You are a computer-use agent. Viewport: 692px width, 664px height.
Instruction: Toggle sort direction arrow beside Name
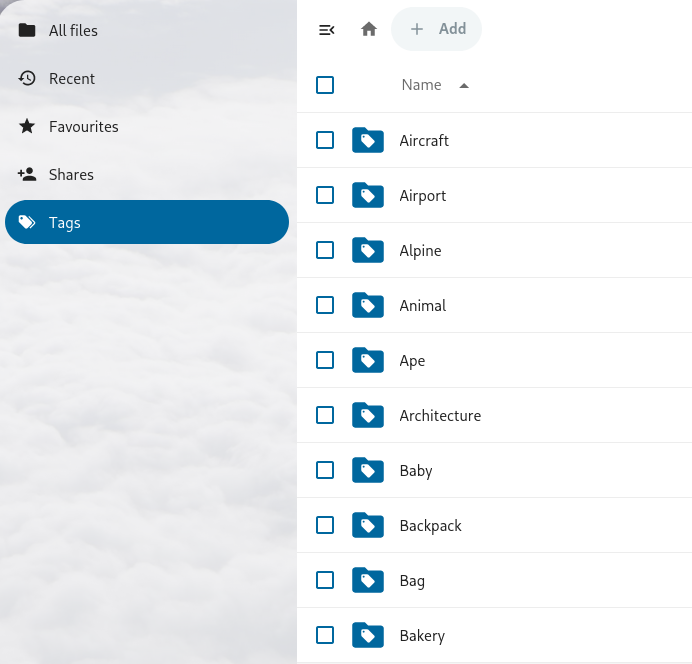464,86
